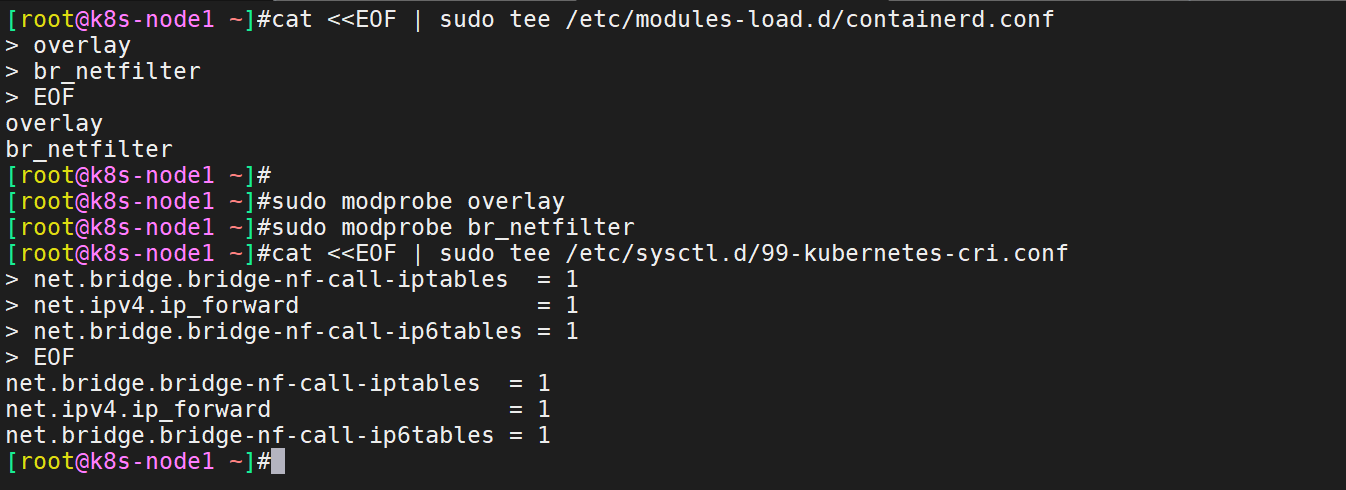1346x490 pixels.
Task: Click the first '> EOF' terminator line
Action: pos(40,97)
